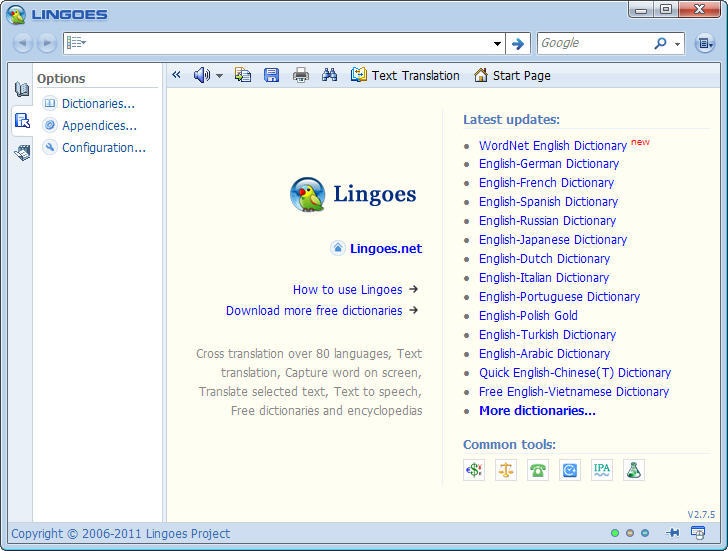This screenshot has height=551, width=728.
Task: Click the Copyright 2006-2011 Lingoes Project text
Action: (x=121, y=533)
